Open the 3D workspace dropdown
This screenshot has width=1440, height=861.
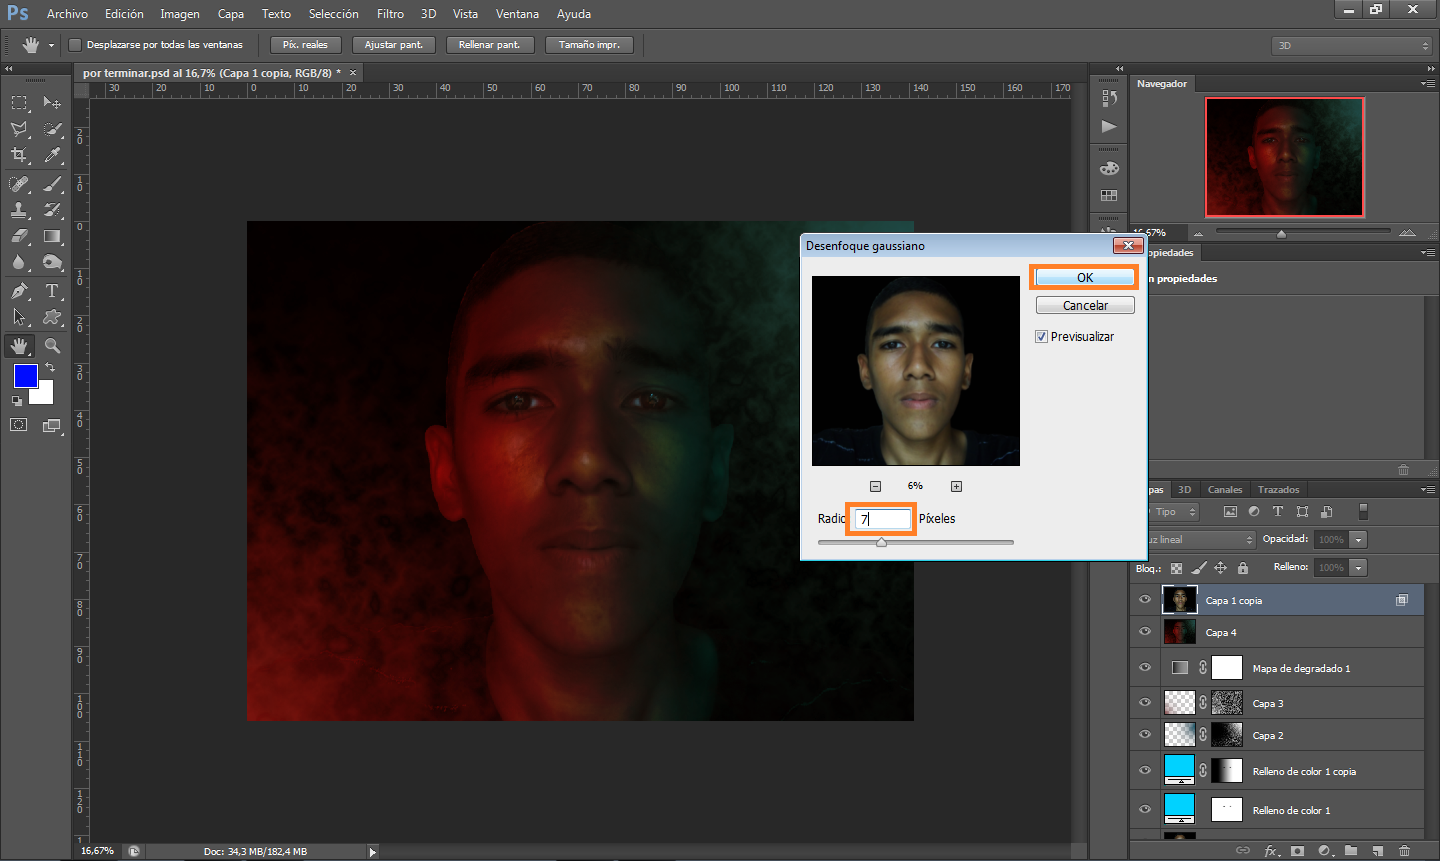(x=1352, y=45)
